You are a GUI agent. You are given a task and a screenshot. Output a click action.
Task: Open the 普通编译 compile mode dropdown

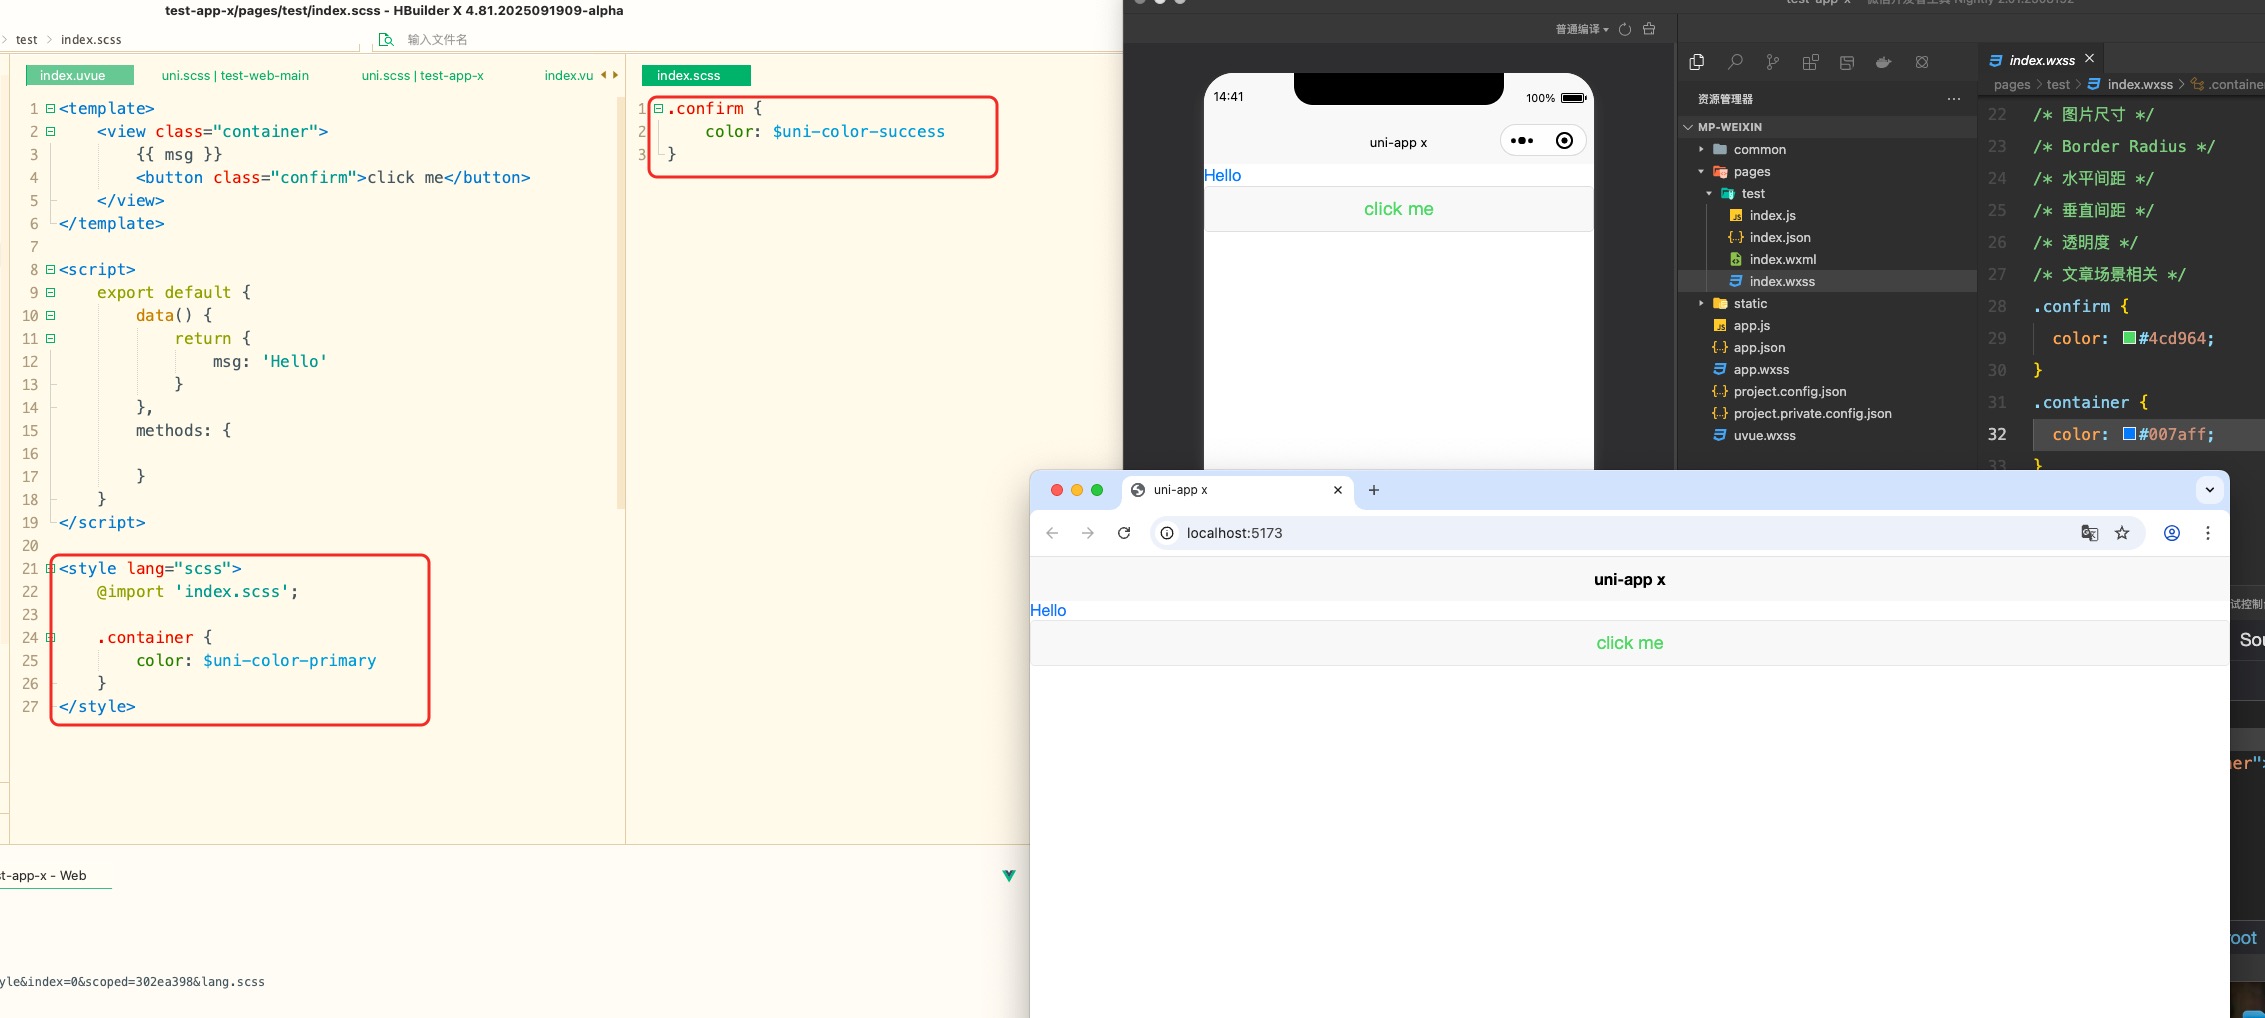coord(1582,29)
